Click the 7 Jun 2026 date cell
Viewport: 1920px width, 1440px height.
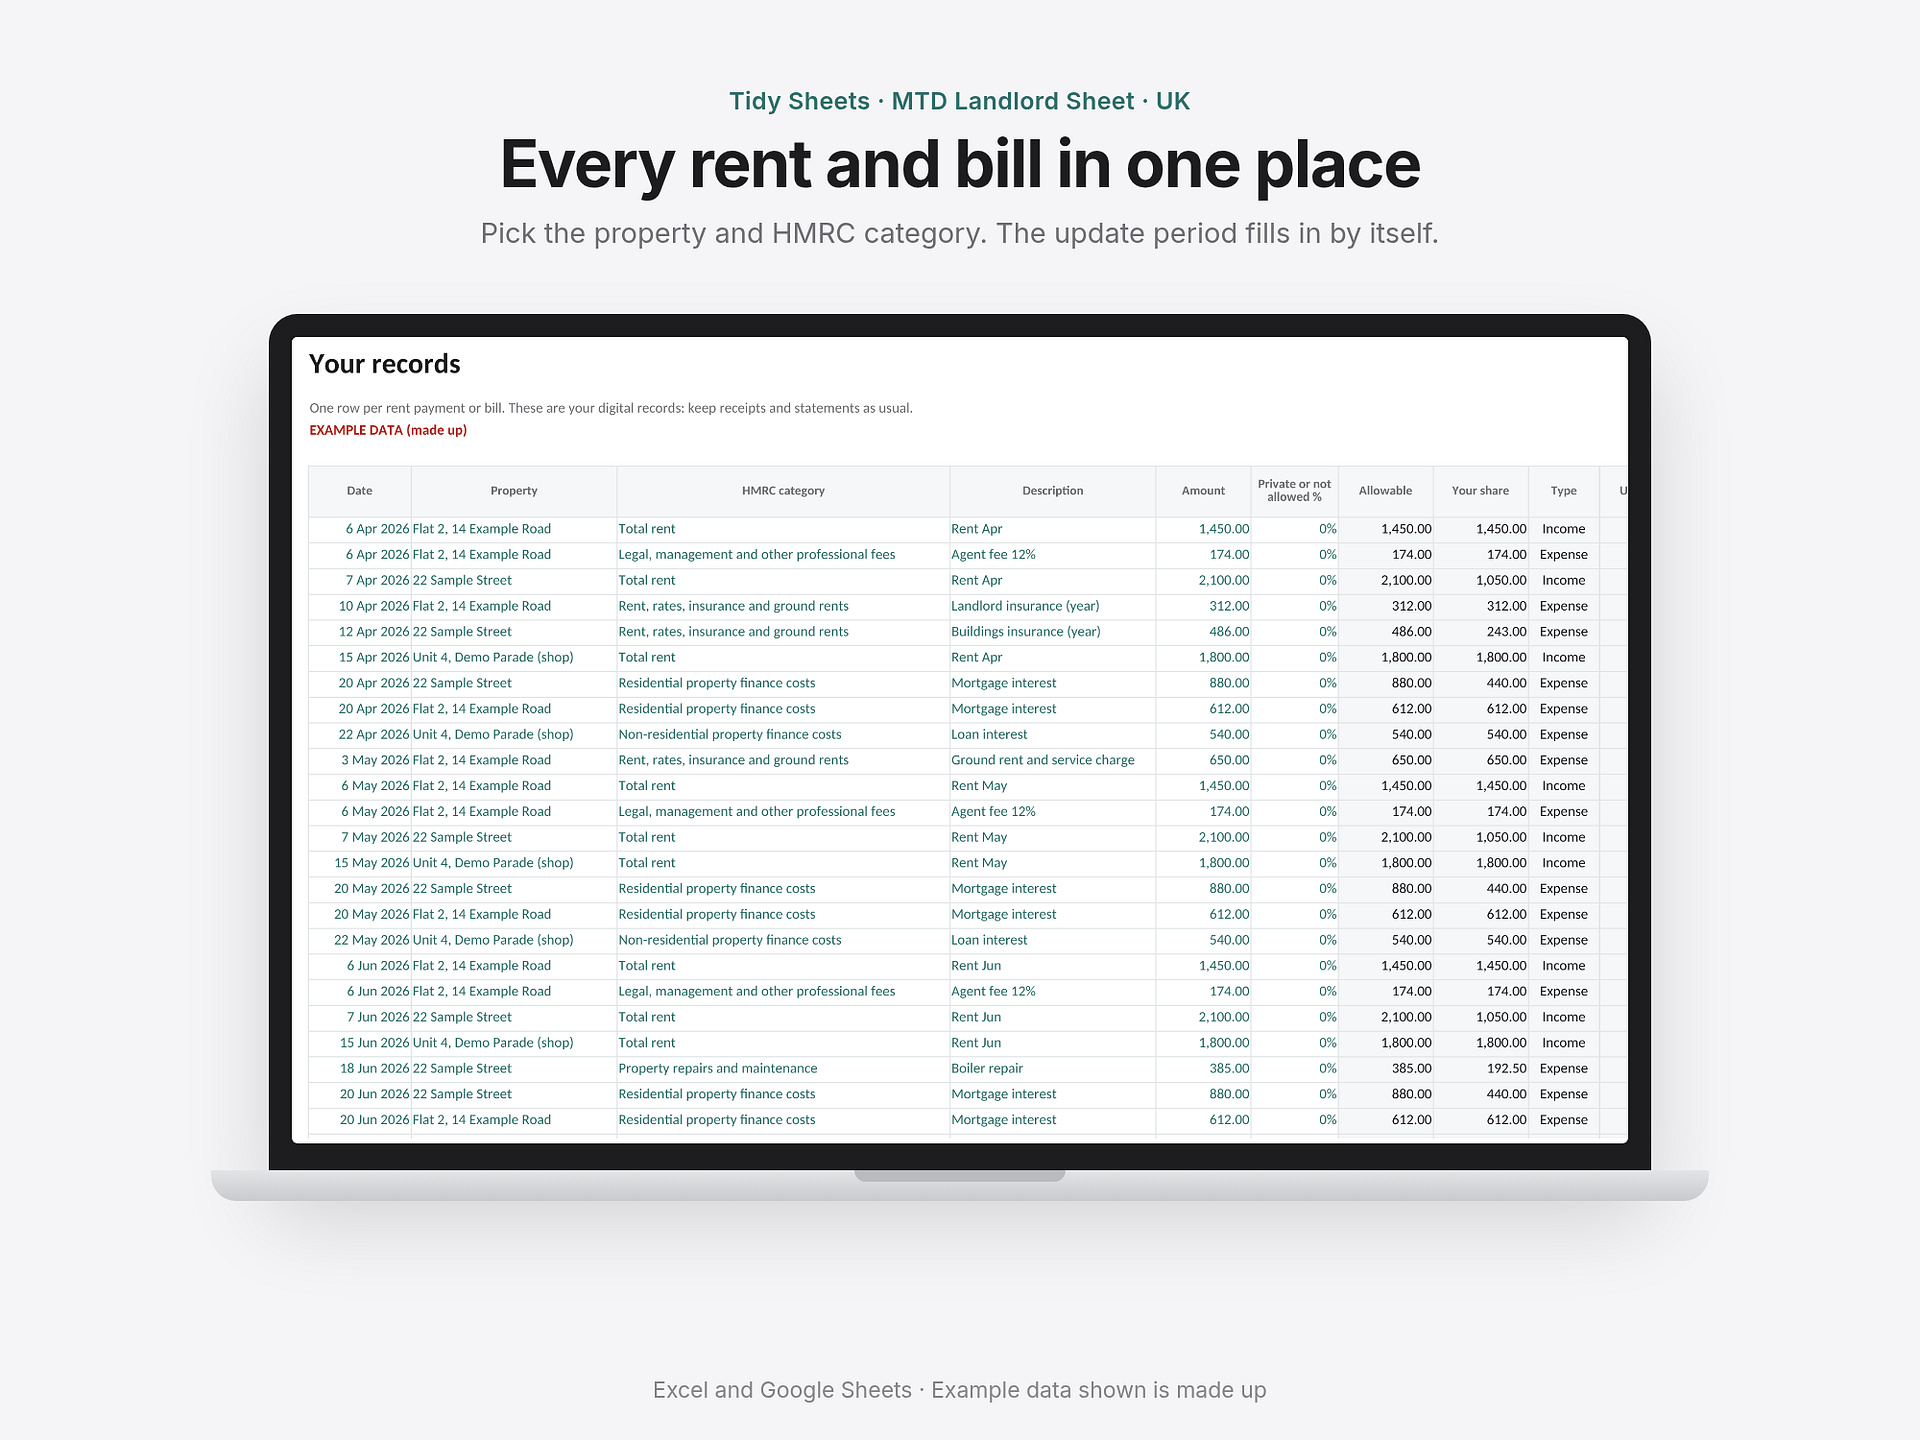pyautogui.click(x=359, y=1017)
